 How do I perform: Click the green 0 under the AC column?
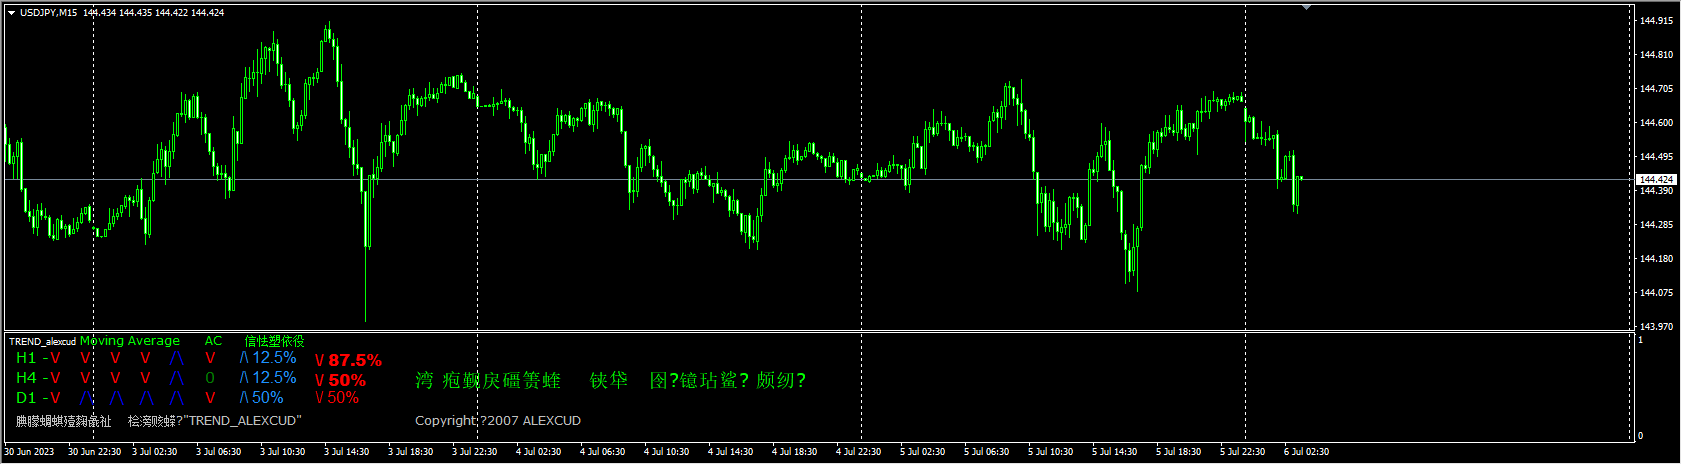point(210,378)
